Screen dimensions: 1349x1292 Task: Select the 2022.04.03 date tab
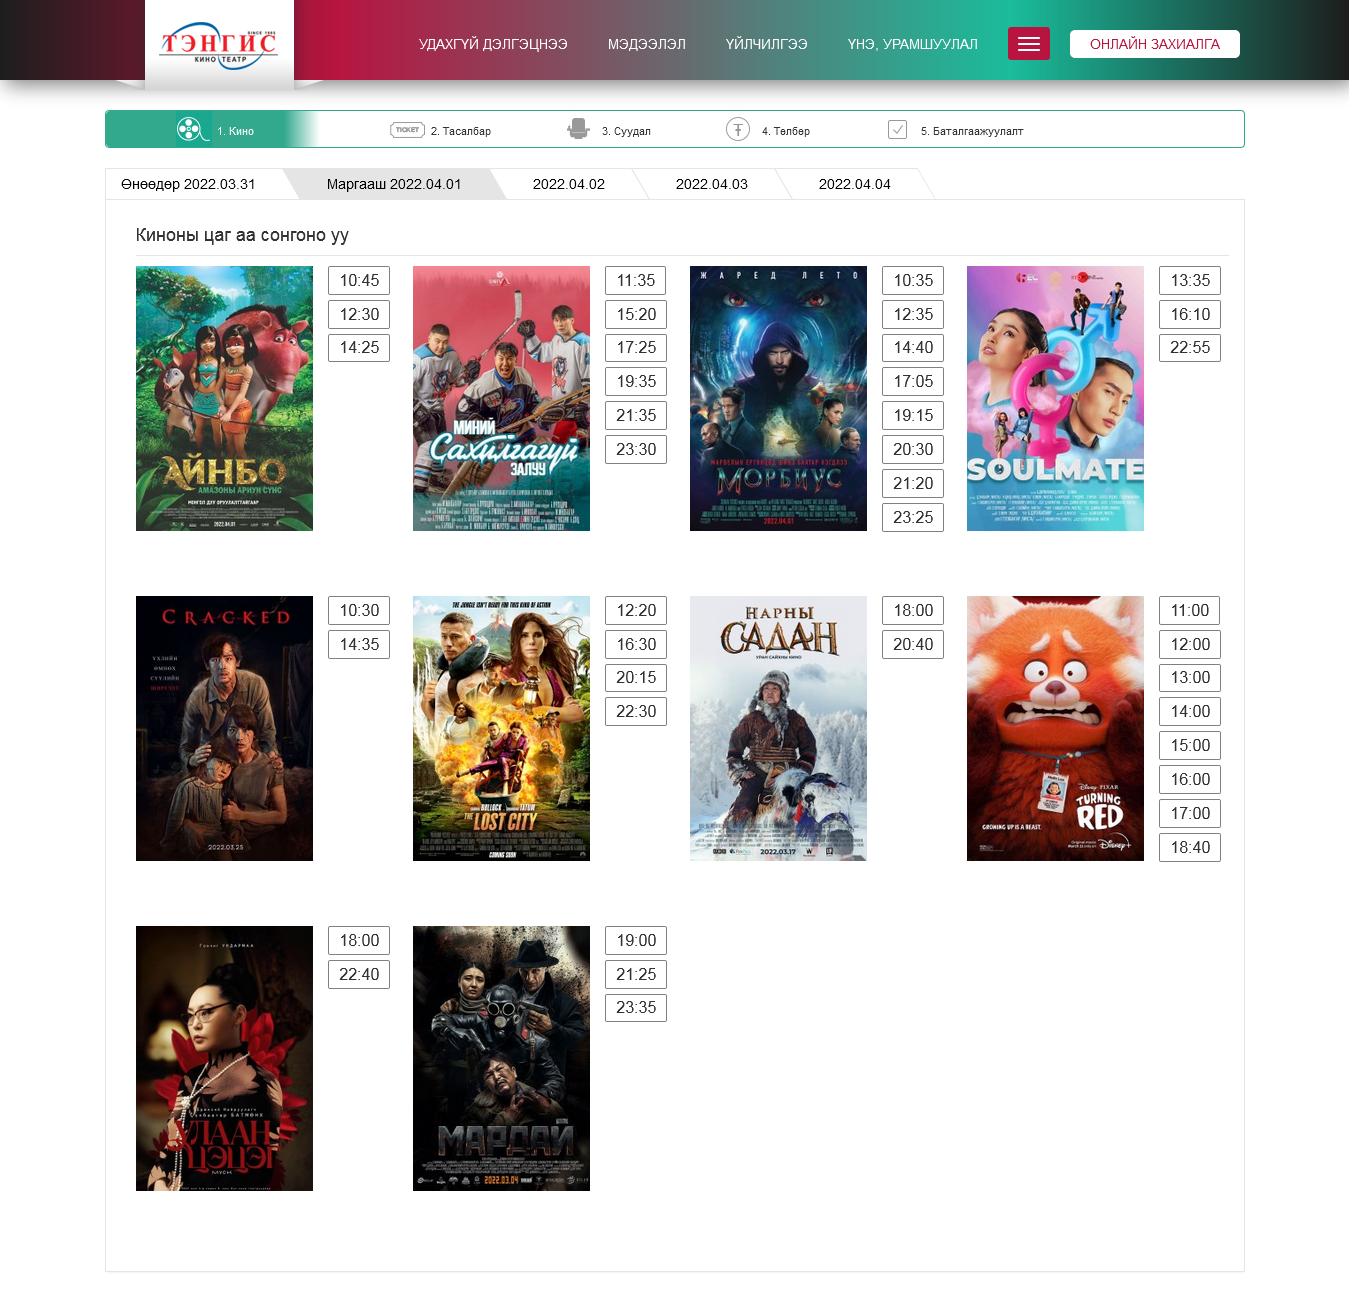711,184
